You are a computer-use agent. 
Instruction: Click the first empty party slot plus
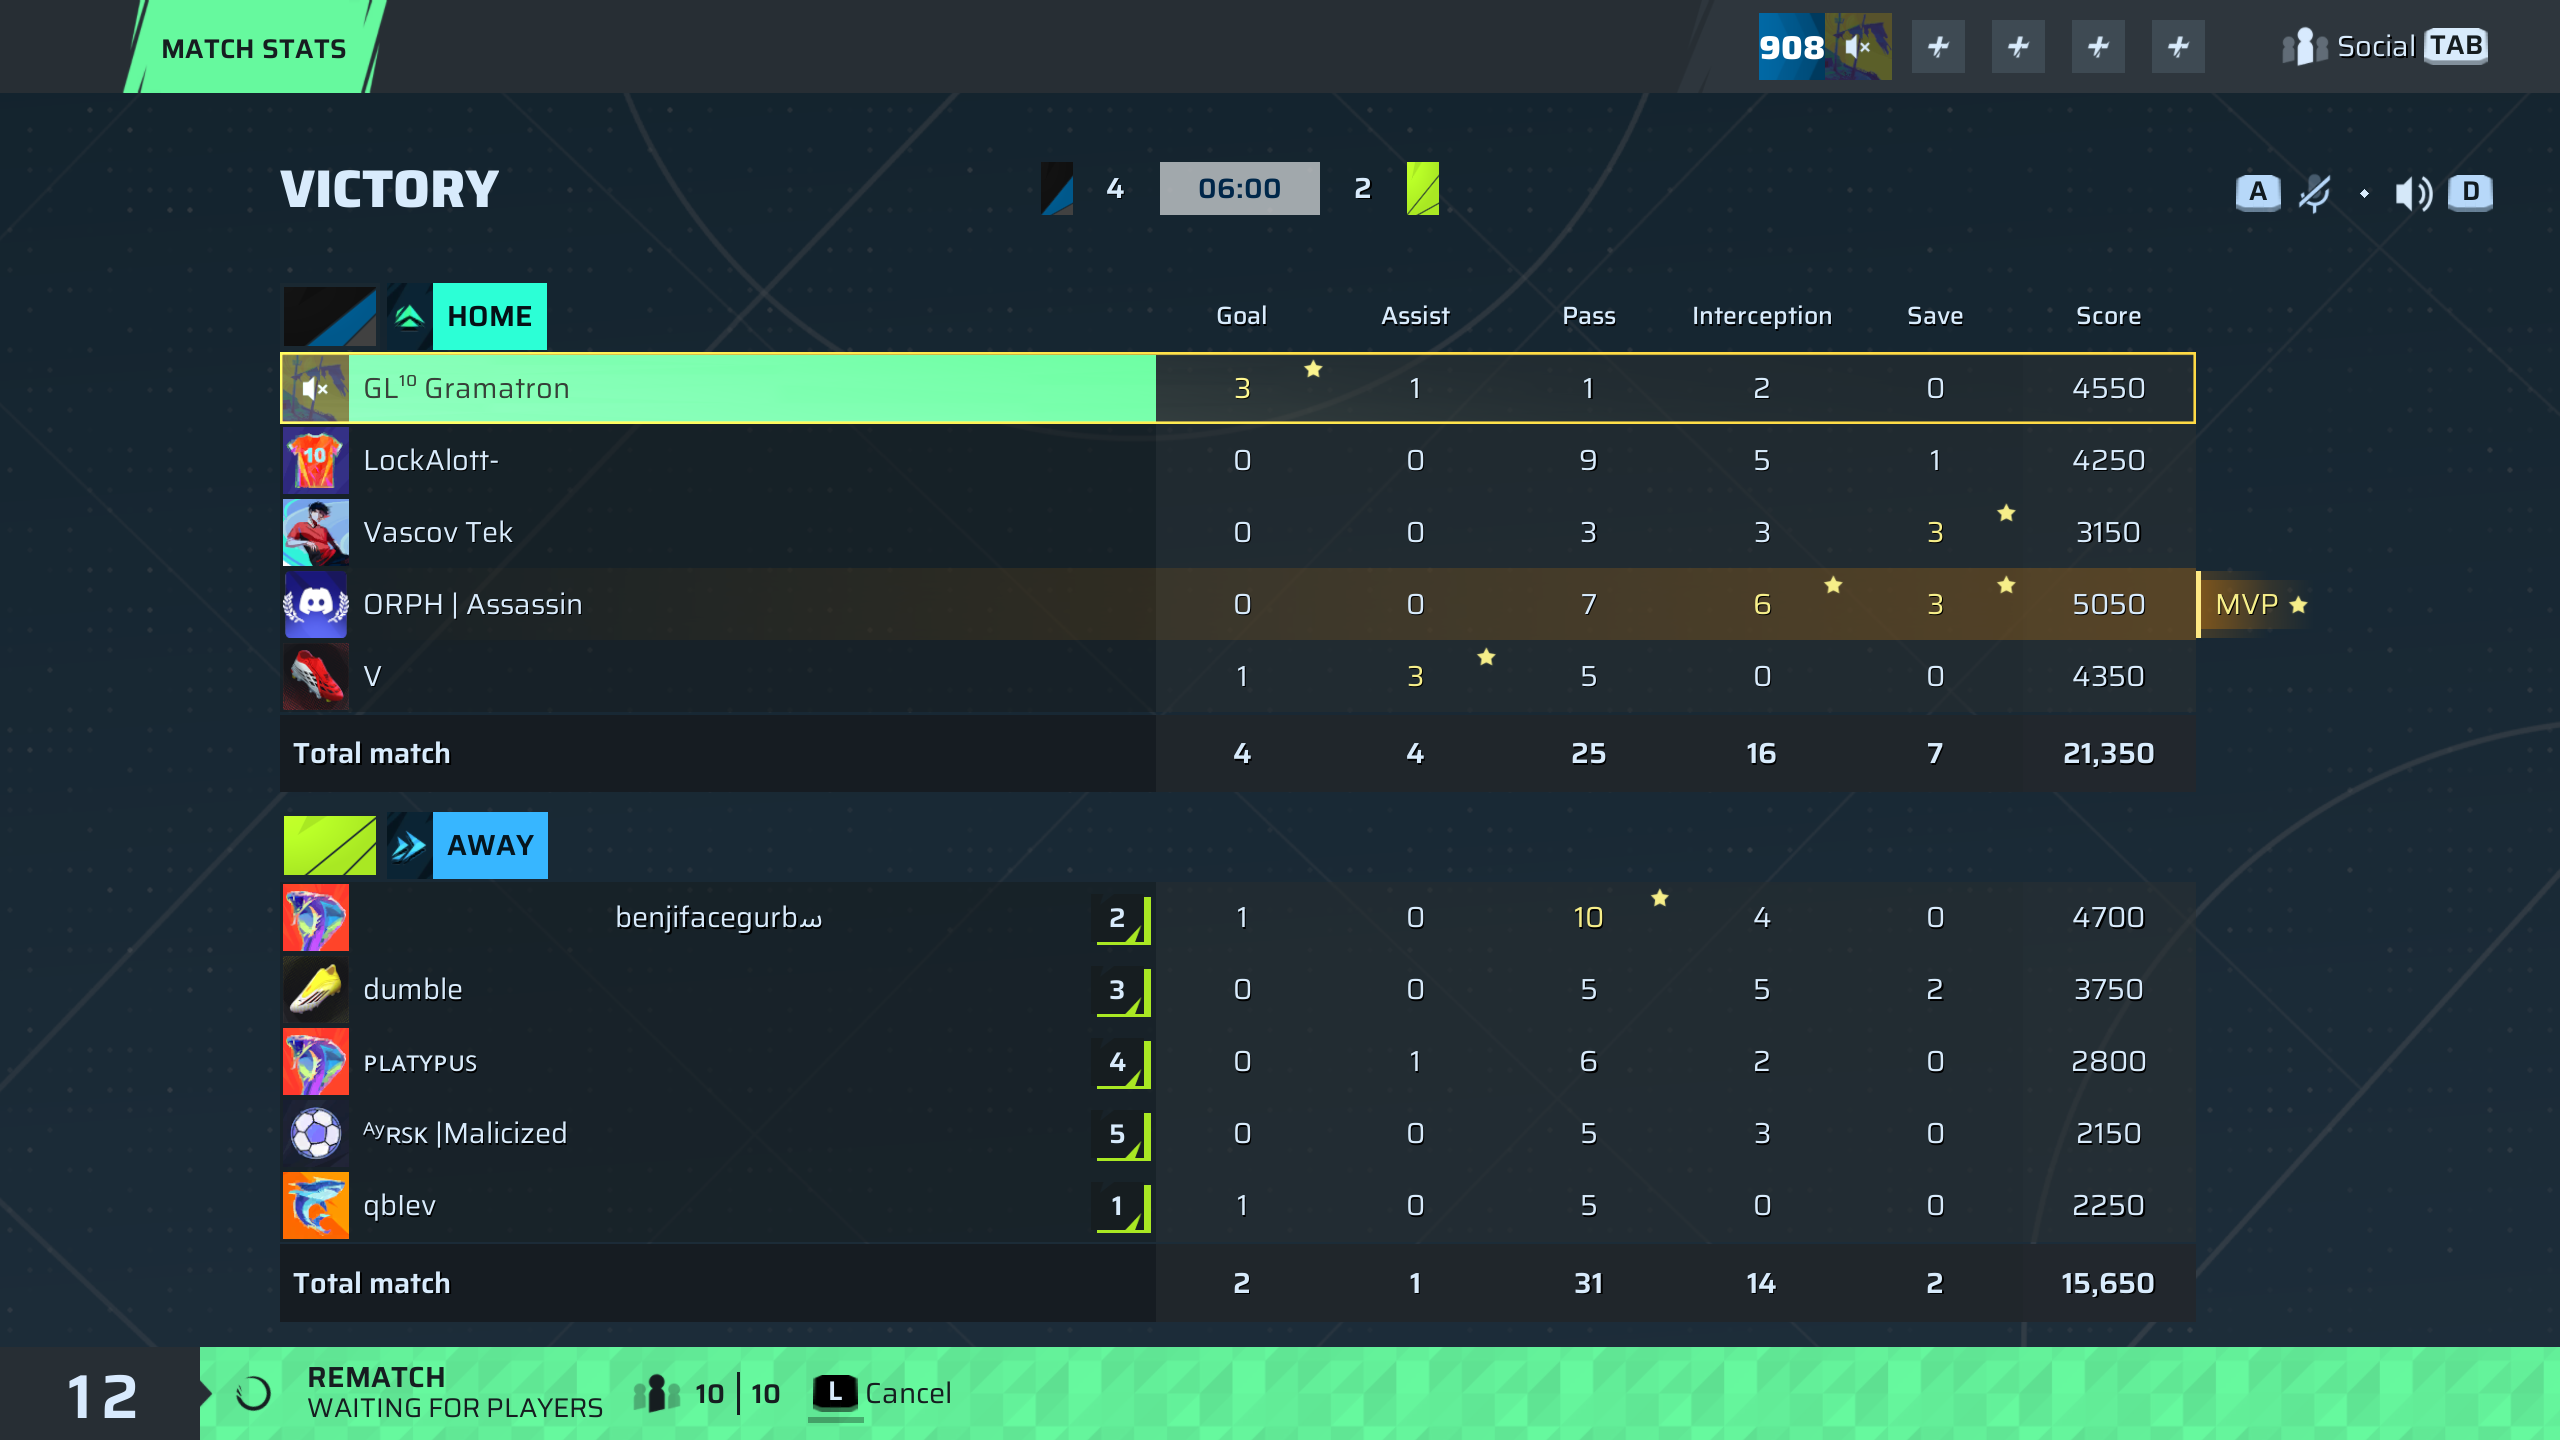coord(1938,47)
